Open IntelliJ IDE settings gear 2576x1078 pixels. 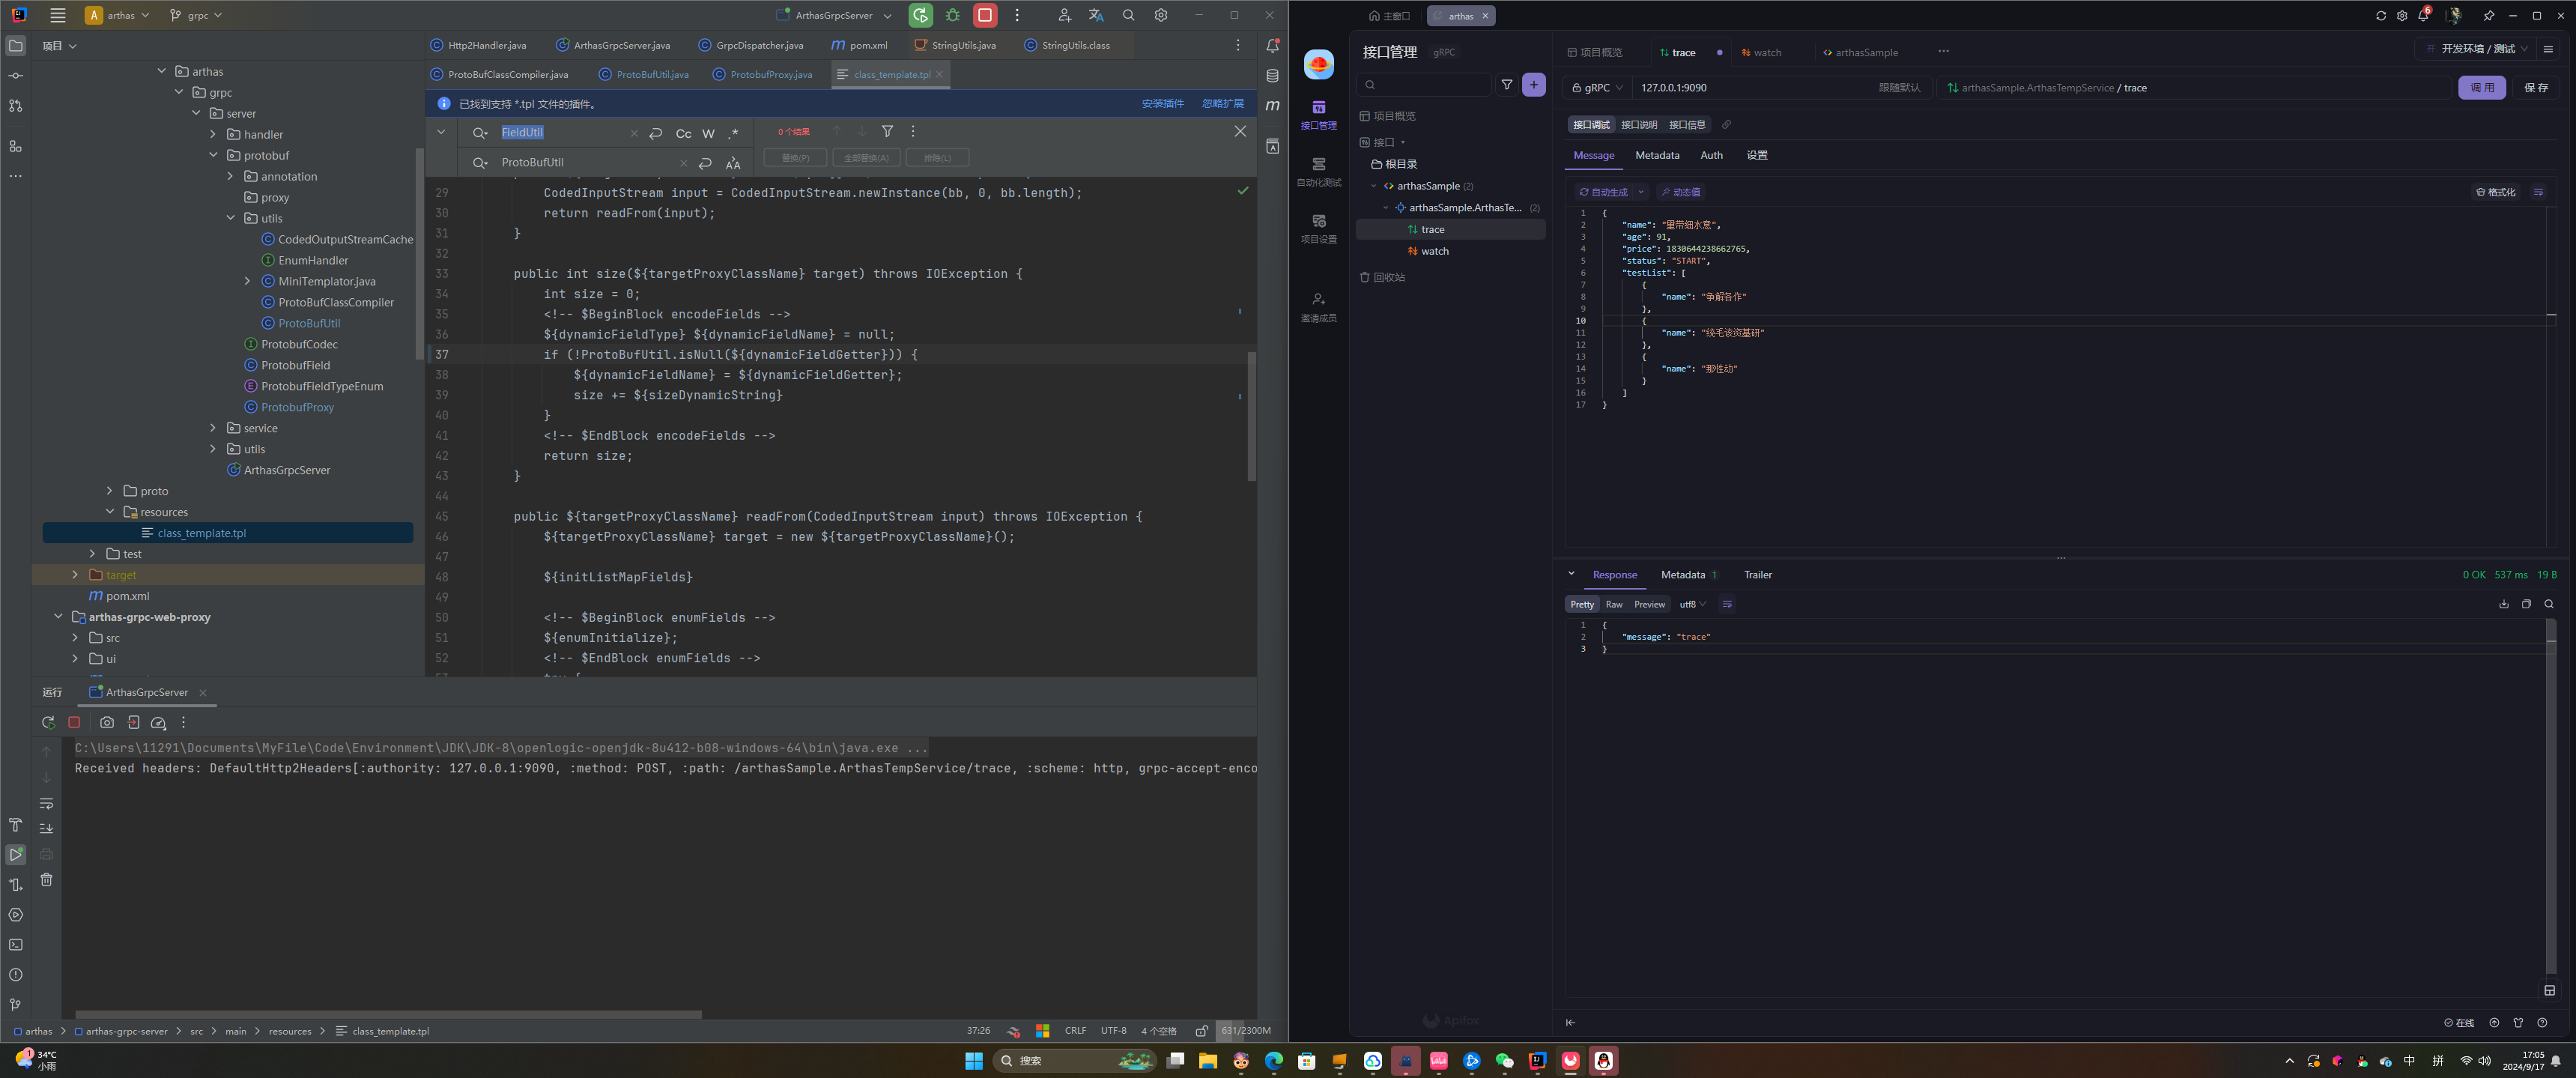[x=1161, y=15]
